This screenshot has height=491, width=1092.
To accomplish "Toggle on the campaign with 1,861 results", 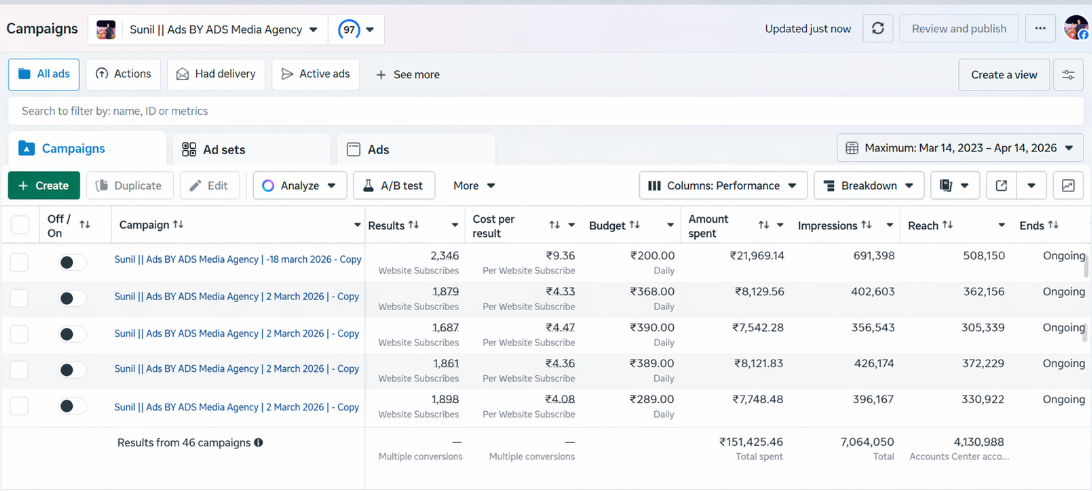I will click(73, 370).
